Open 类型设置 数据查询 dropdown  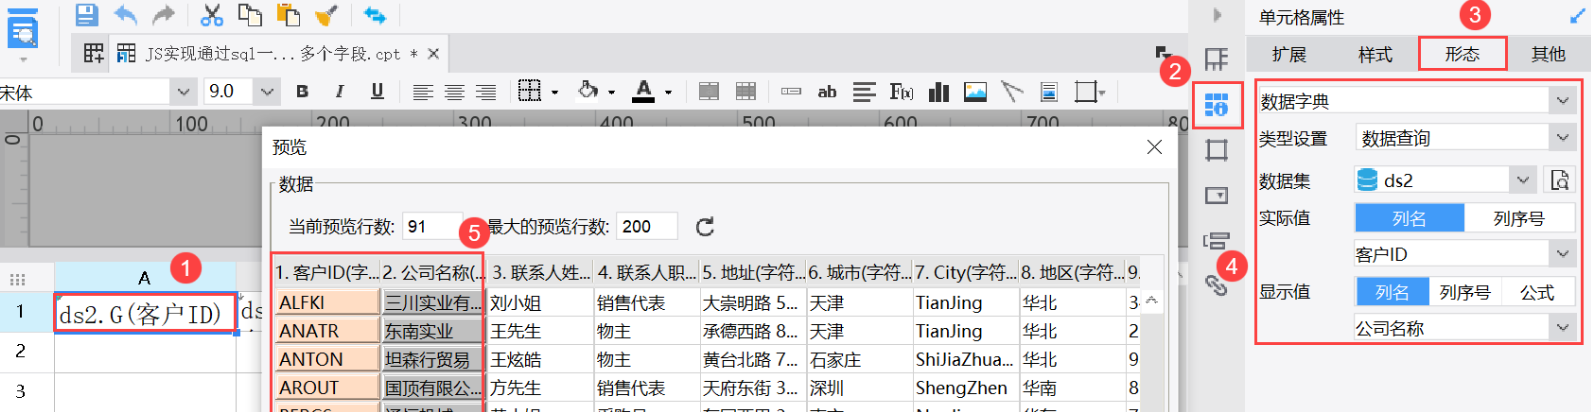click(x=1562, y=137)
